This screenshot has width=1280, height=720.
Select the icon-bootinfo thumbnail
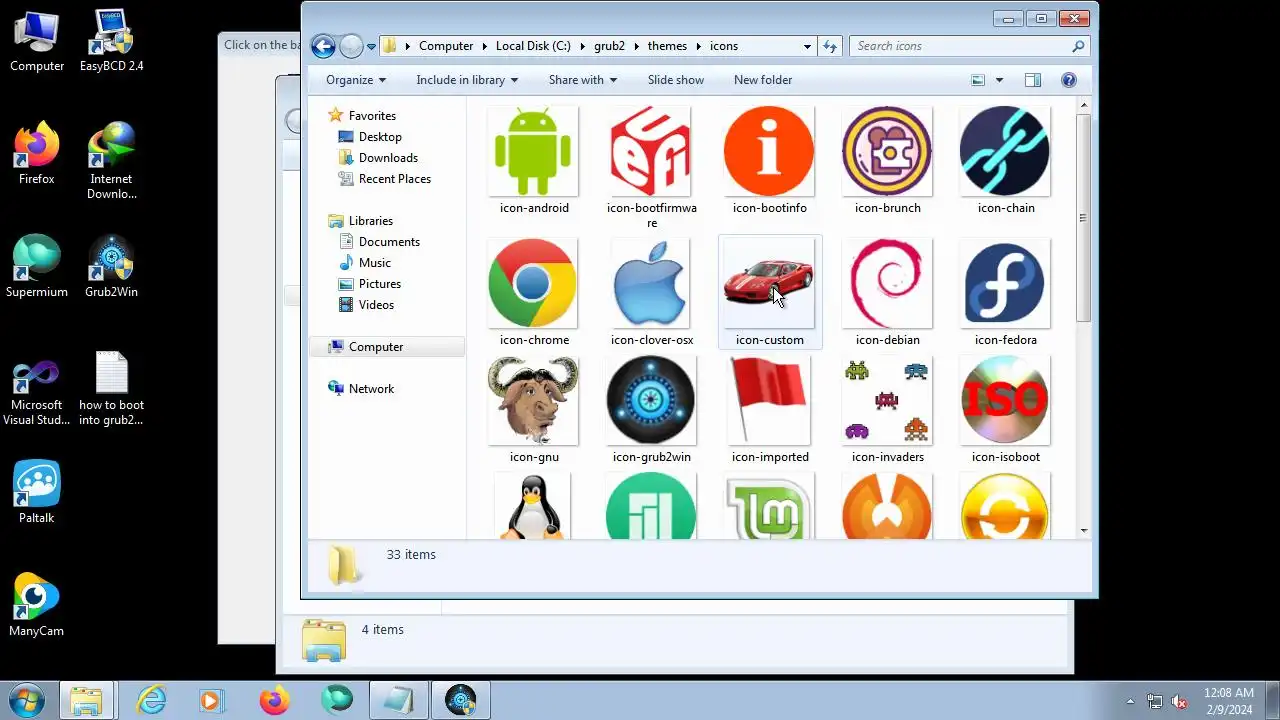[769, 152]
